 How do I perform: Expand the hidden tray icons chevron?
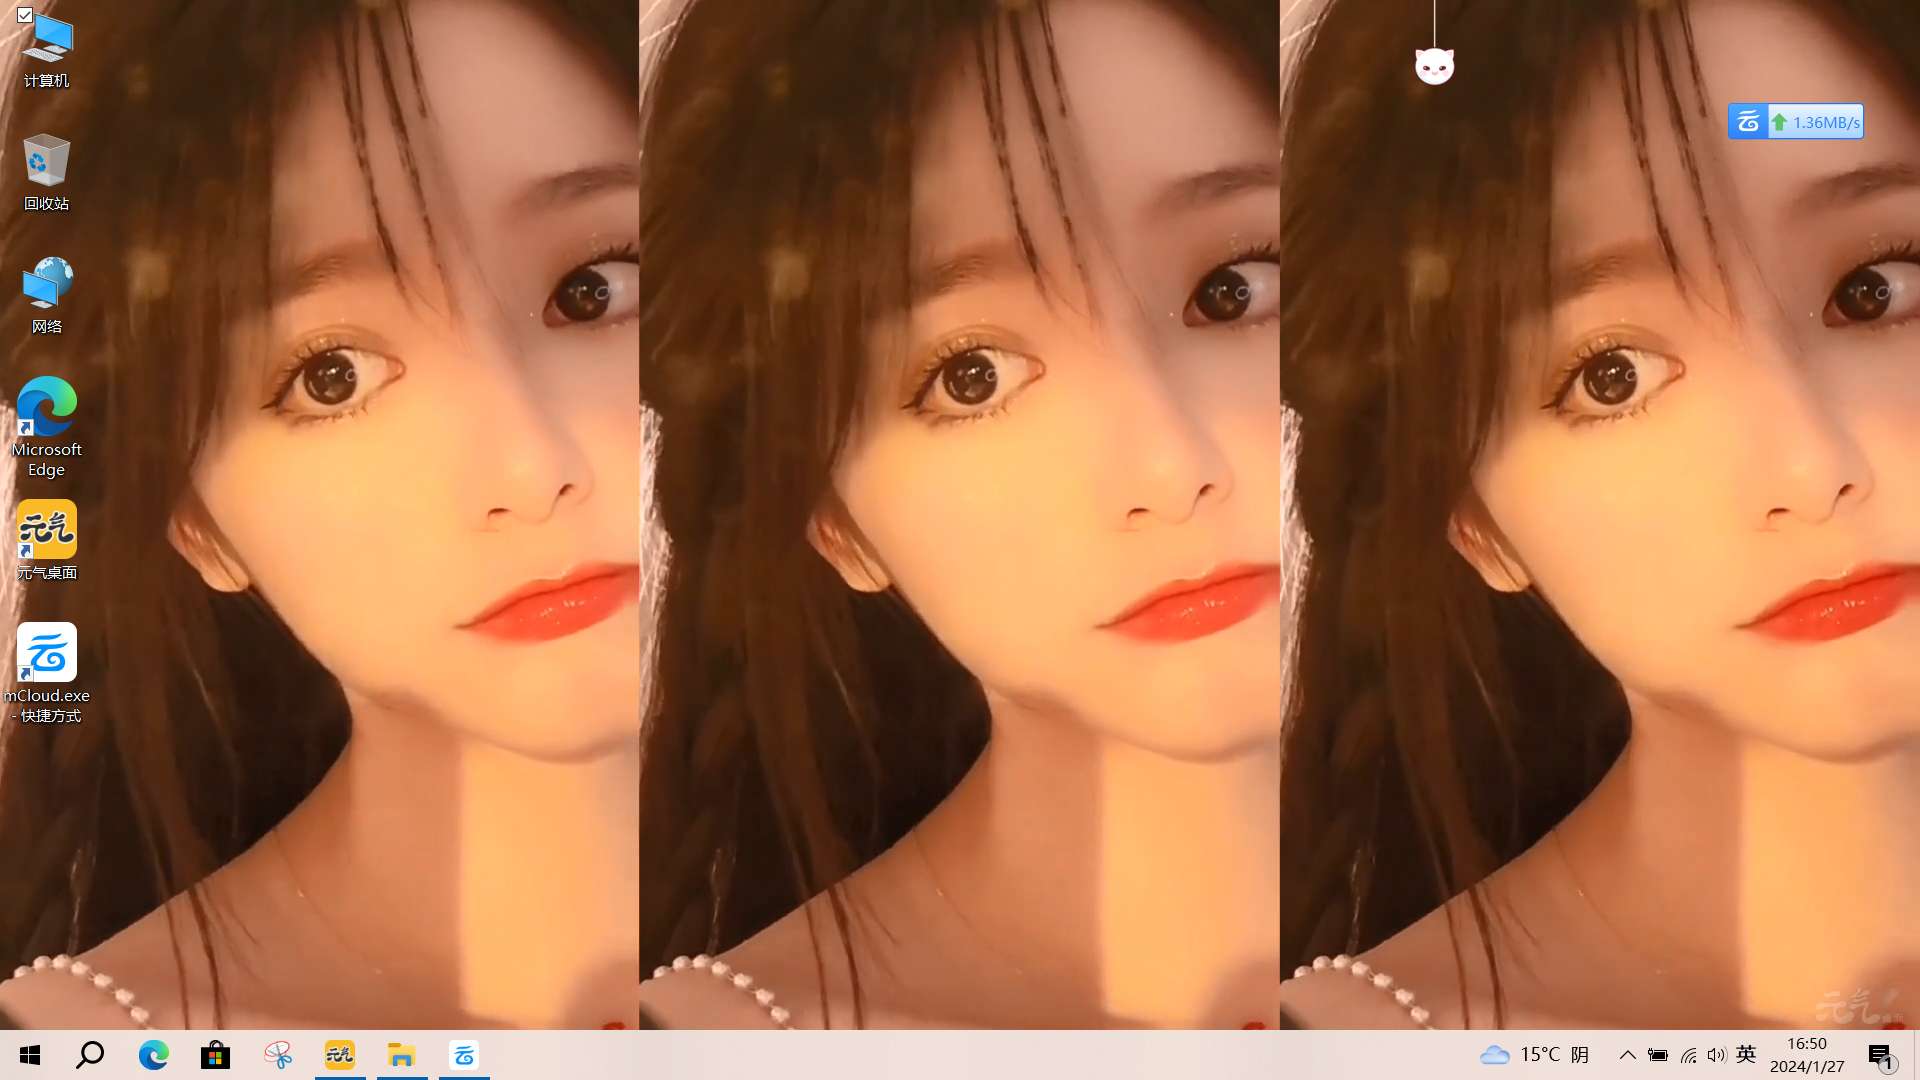(1628, 1055)
